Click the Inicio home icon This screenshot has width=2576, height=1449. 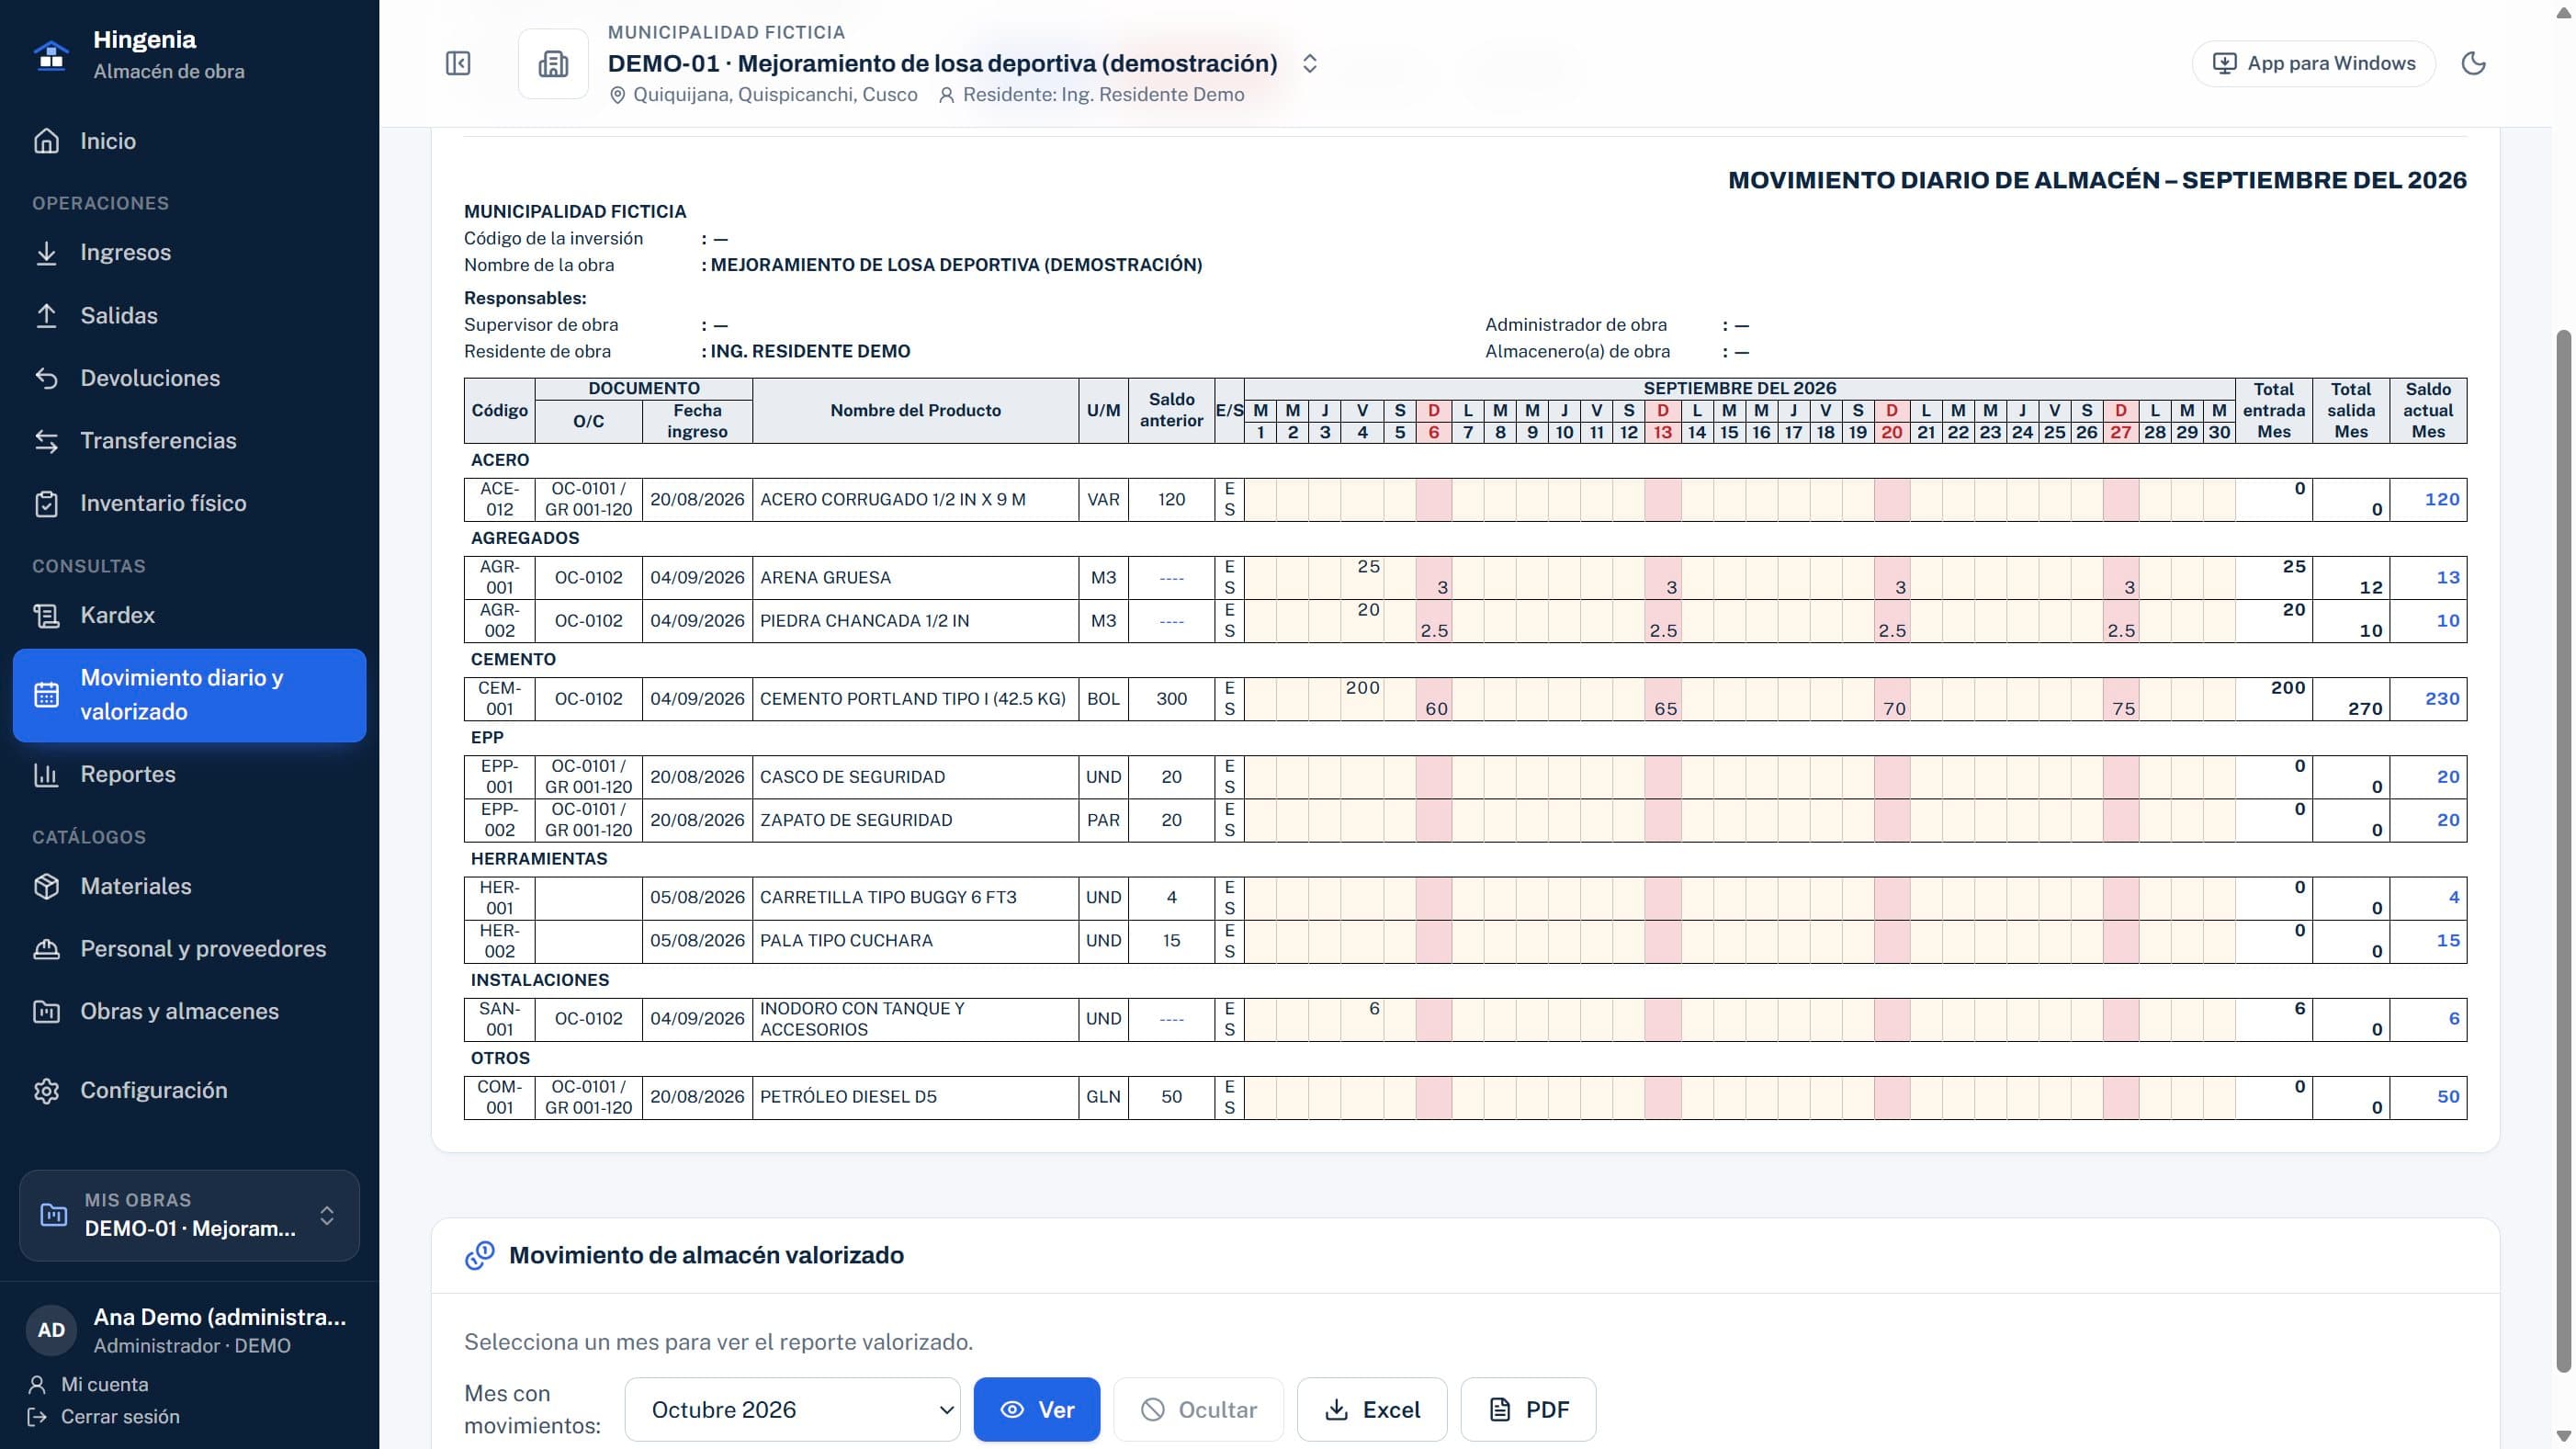click(x=47, y=141)
